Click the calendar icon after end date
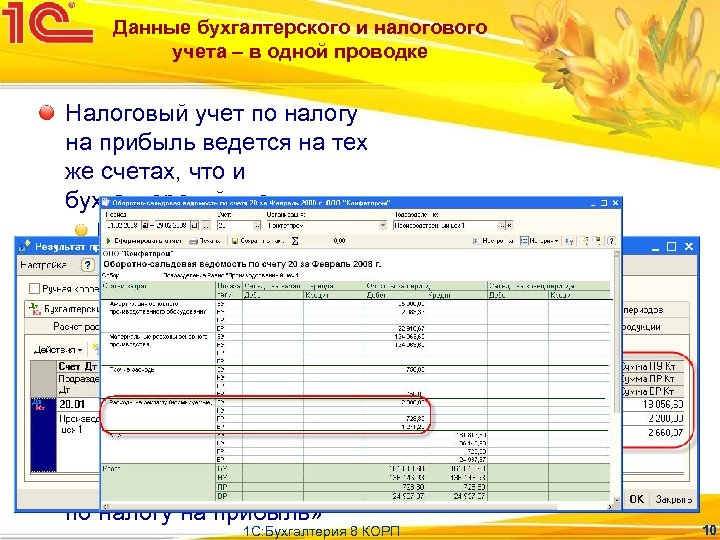Screen dimensions: 720x540 (194, 225)
